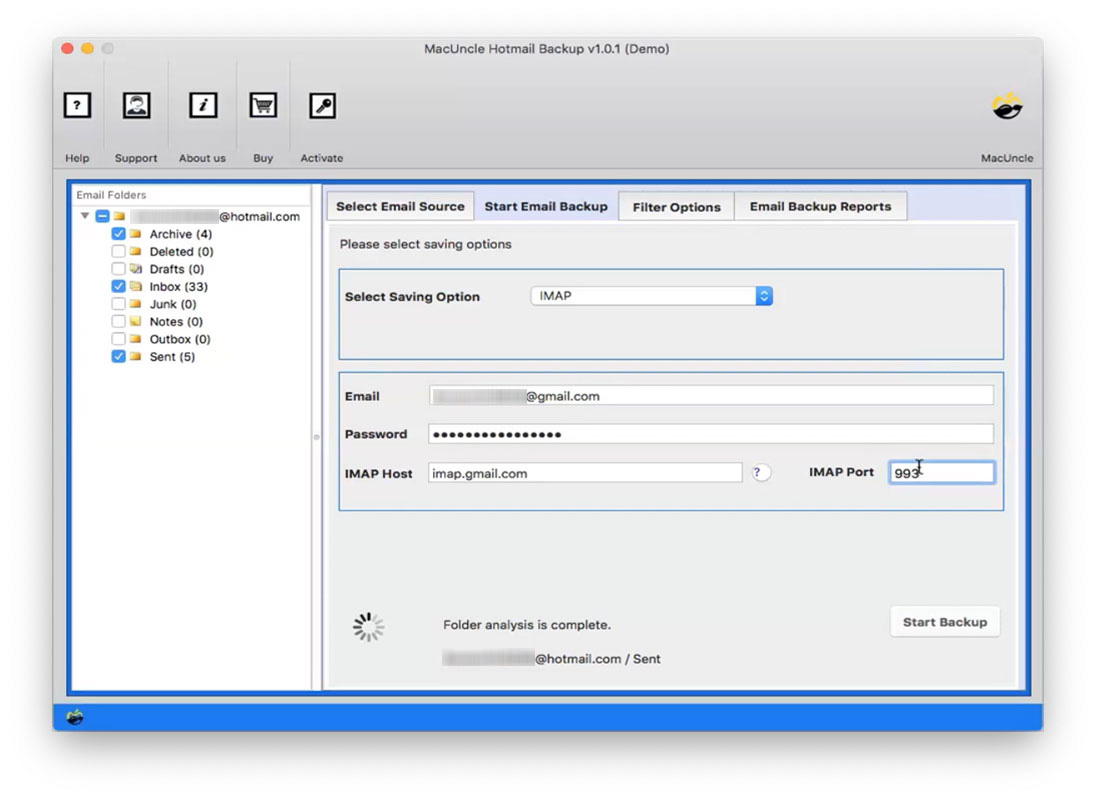Select the Junk folder checkbox
1096x799 pixels.
tap(117, 304)
